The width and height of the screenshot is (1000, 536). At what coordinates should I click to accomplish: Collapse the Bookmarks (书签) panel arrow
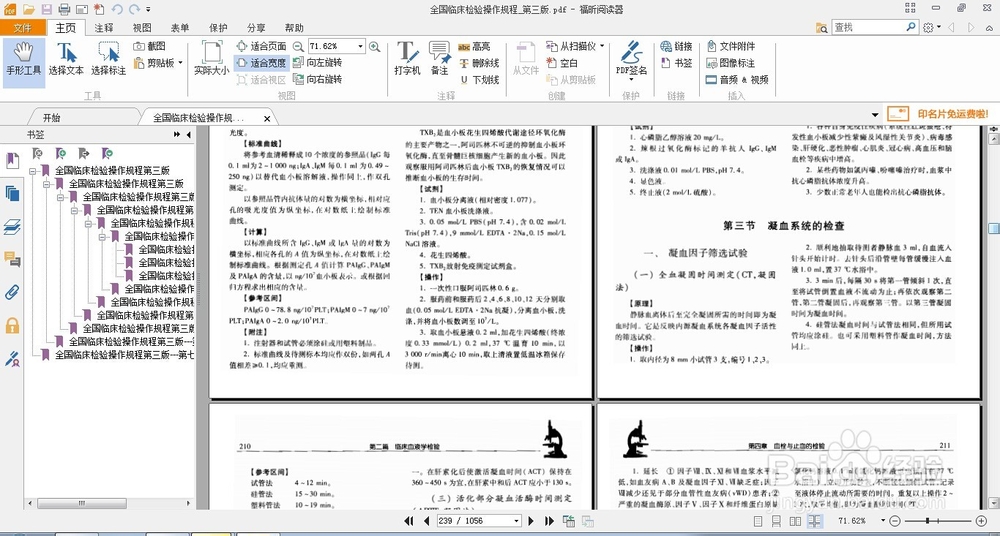point(188,135)
